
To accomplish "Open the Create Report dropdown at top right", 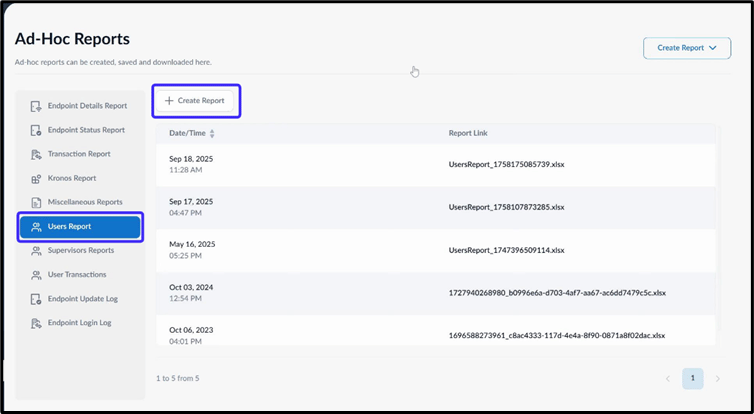I will (687, 48).
